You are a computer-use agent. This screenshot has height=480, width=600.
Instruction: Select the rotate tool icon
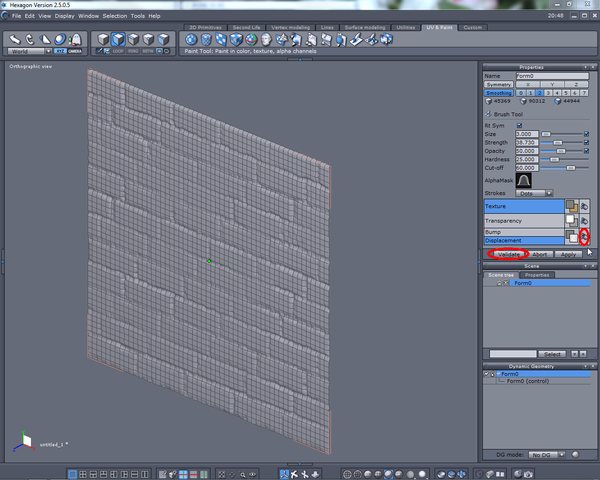[30, 39]
